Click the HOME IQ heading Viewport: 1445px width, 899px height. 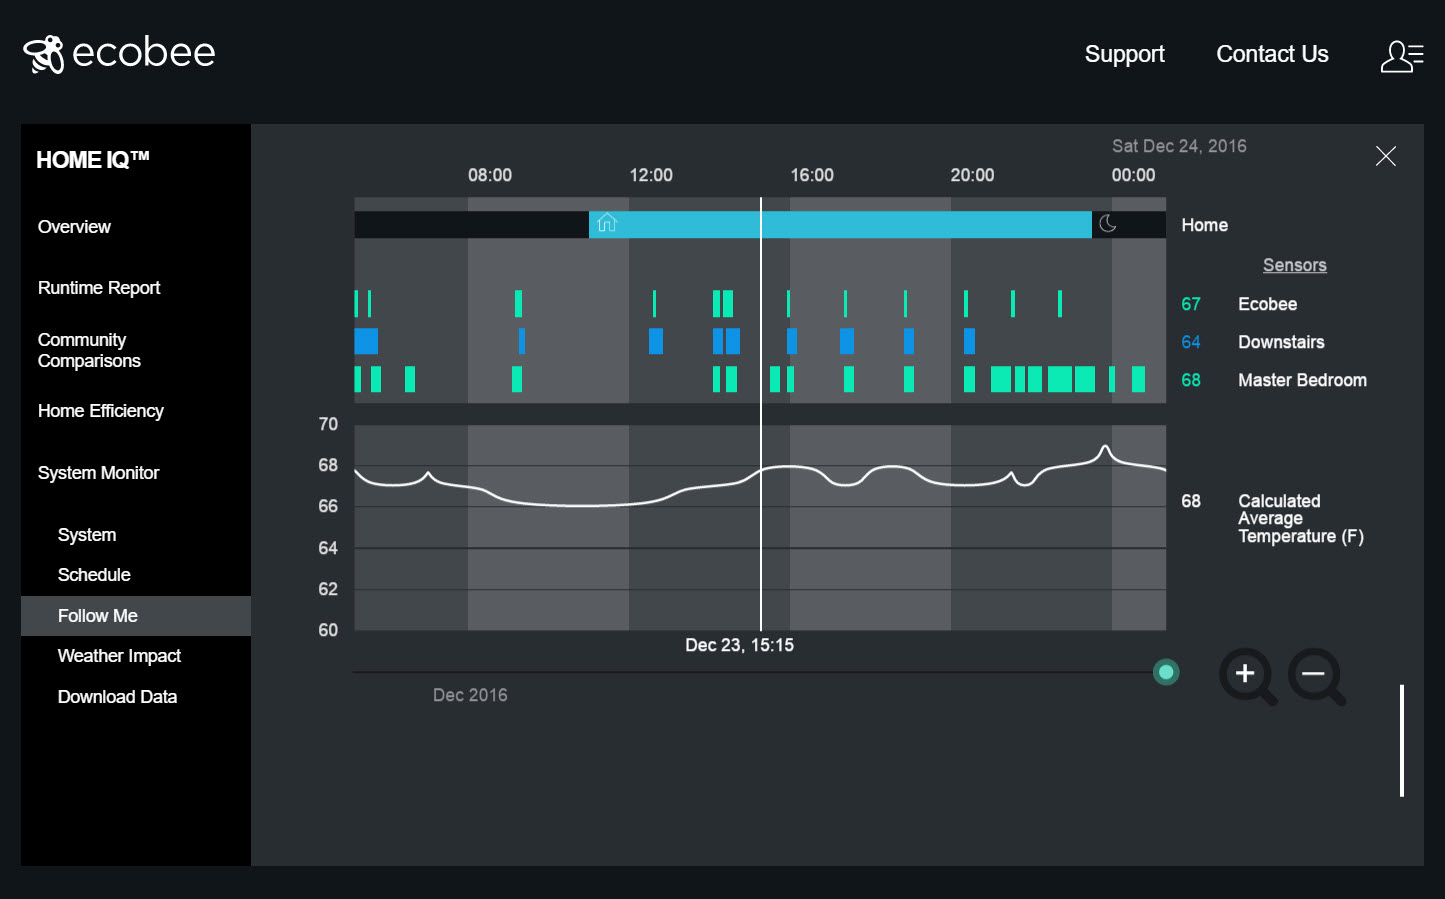pos(93,160)
